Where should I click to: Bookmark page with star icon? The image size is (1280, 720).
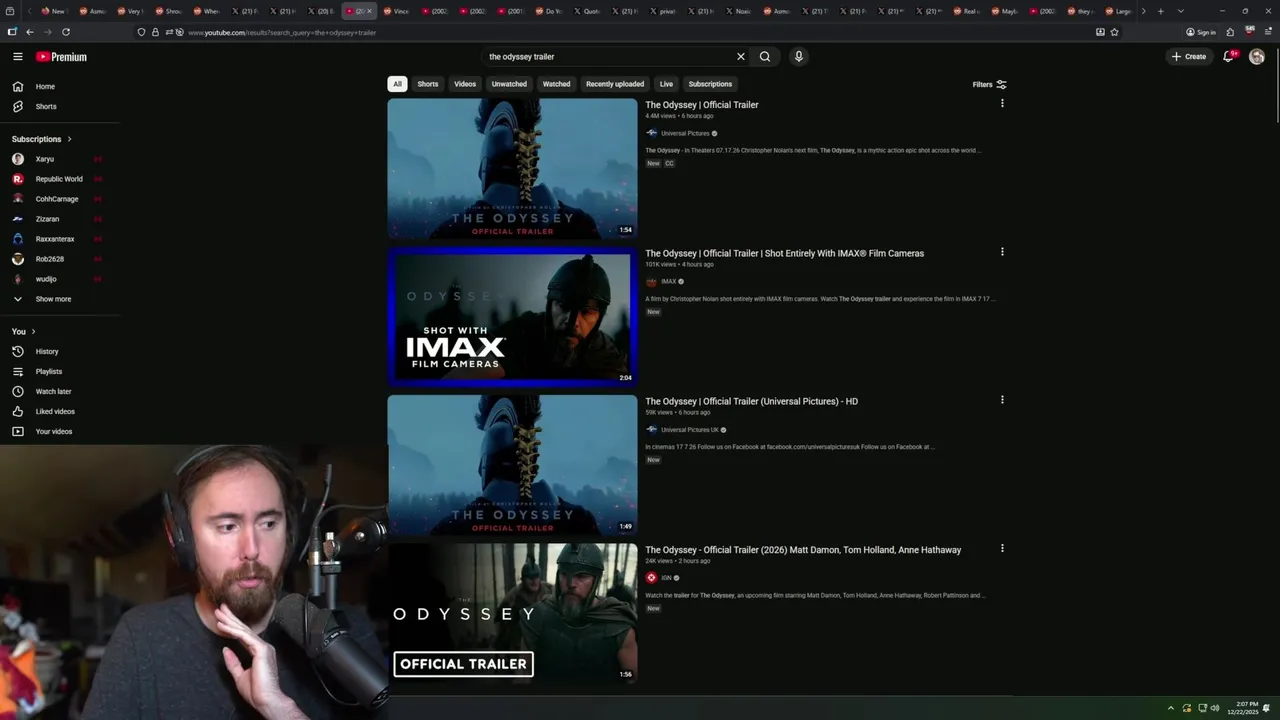[1114, 32]
